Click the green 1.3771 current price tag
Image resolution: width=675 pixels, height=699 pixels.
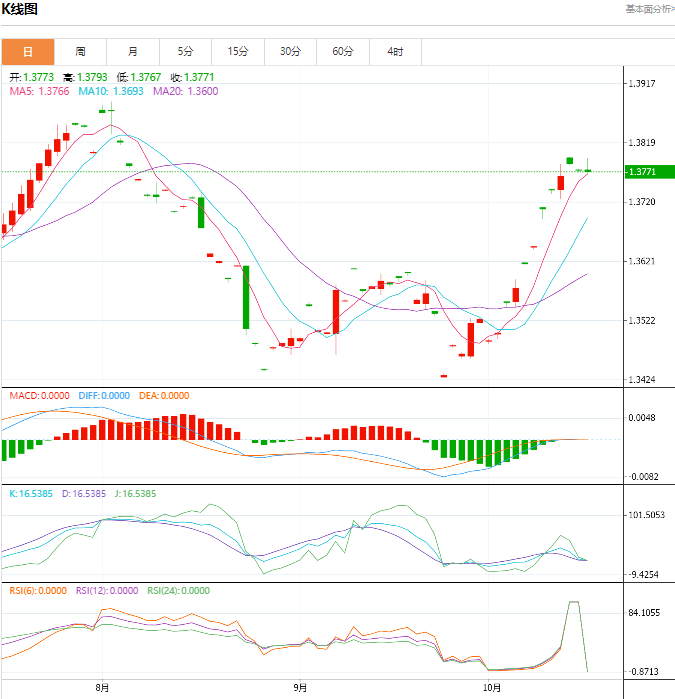[641, 172]
